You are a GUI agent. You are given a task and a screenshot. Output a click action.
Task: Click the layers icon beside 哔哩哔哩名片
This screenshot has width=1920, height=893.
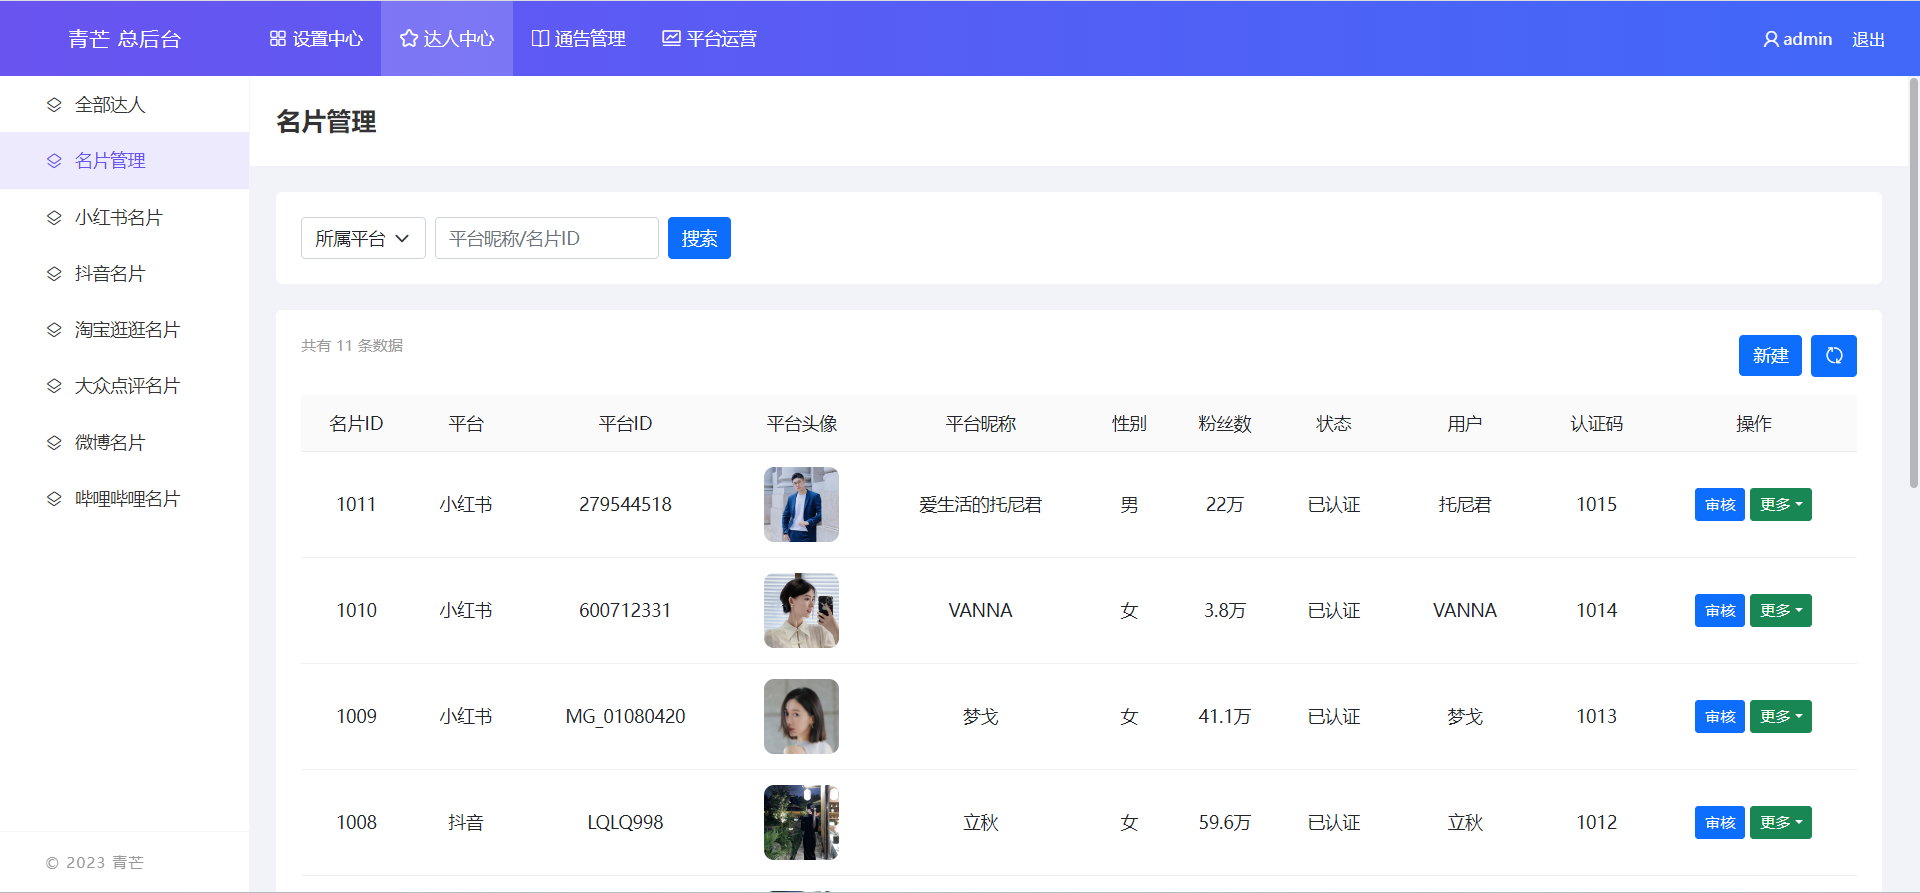pos(54,499)
